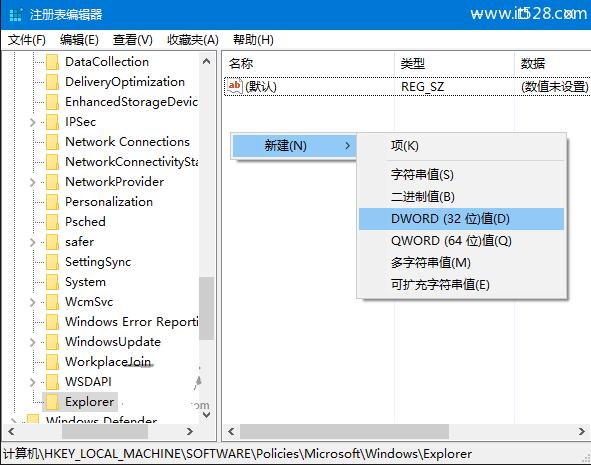This screenshot has height=465, width=591.
Task: Select DWORD (32 位)值(D) entry
Action: pyautogui.click(x=461, y=219)
